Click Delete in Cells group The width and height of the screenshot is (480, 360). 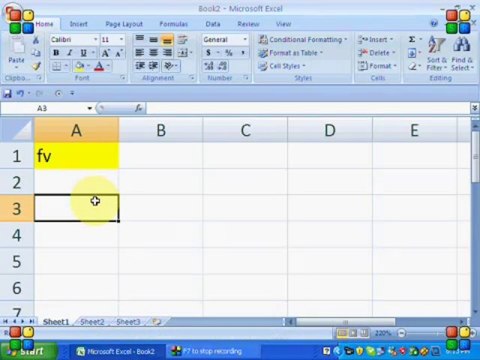tap(377, 53)
